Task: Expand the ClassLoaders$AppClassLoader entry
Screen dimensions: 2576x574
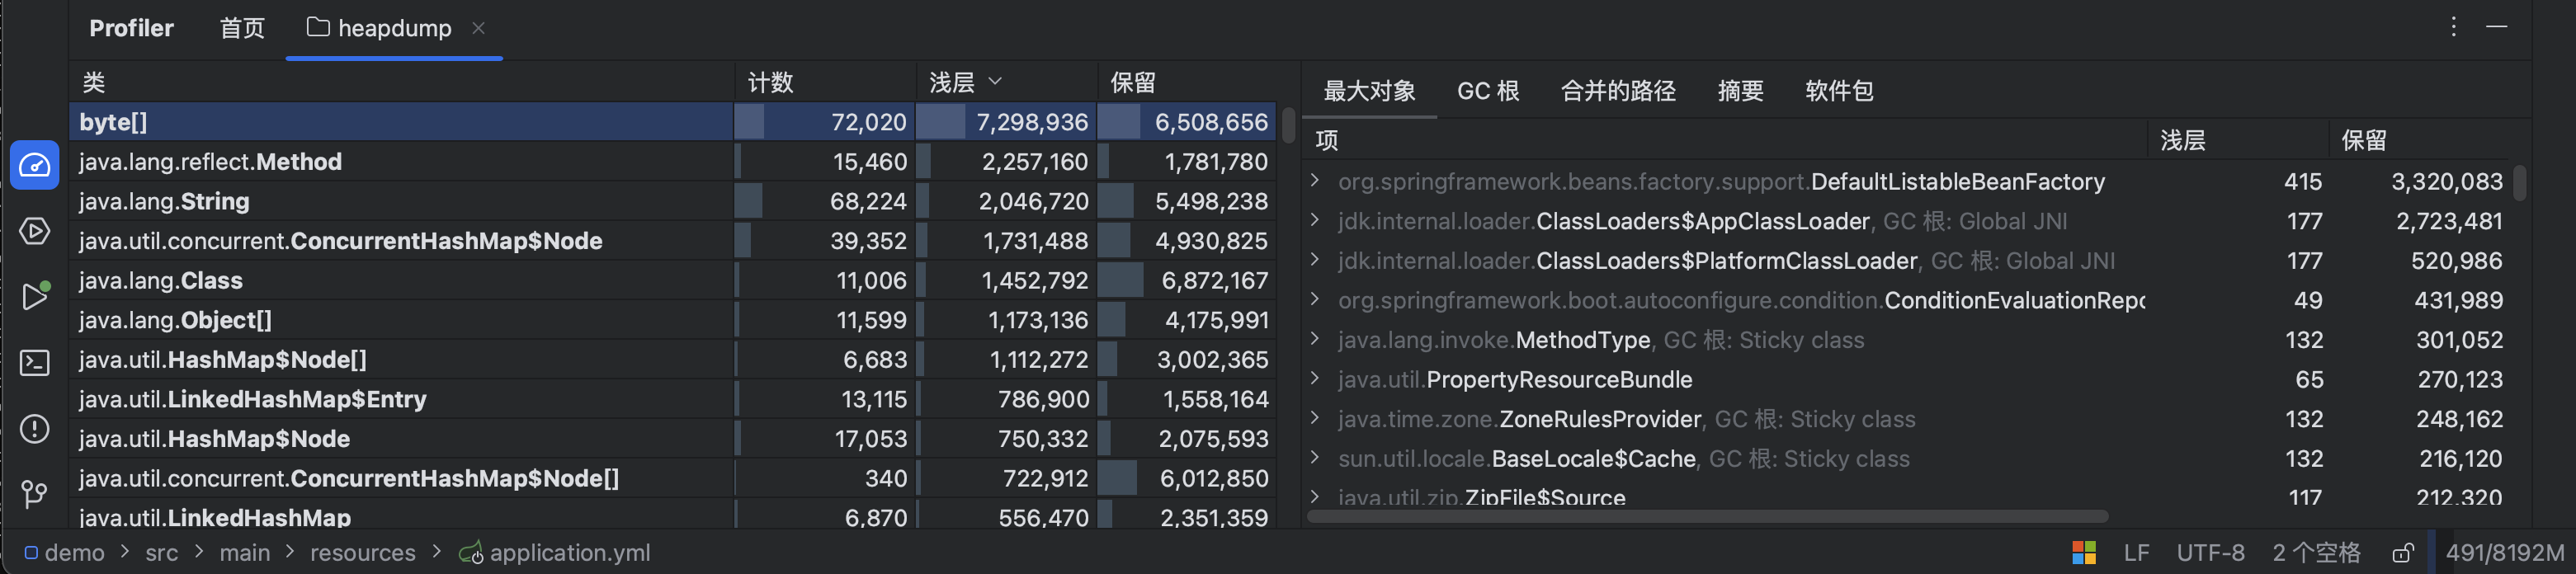Action: point(1315,221)
